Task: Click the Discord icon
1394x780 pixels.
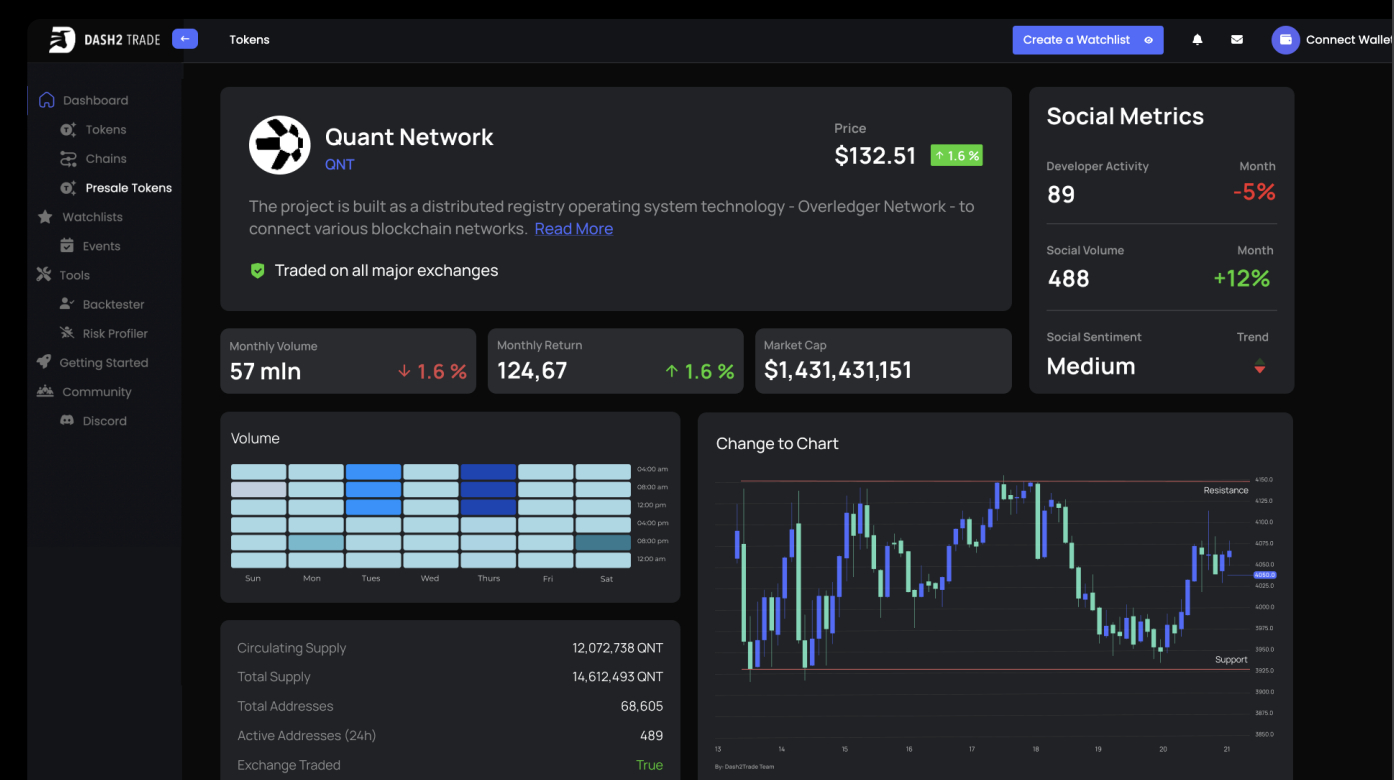Action: click(x=67, y=421)
